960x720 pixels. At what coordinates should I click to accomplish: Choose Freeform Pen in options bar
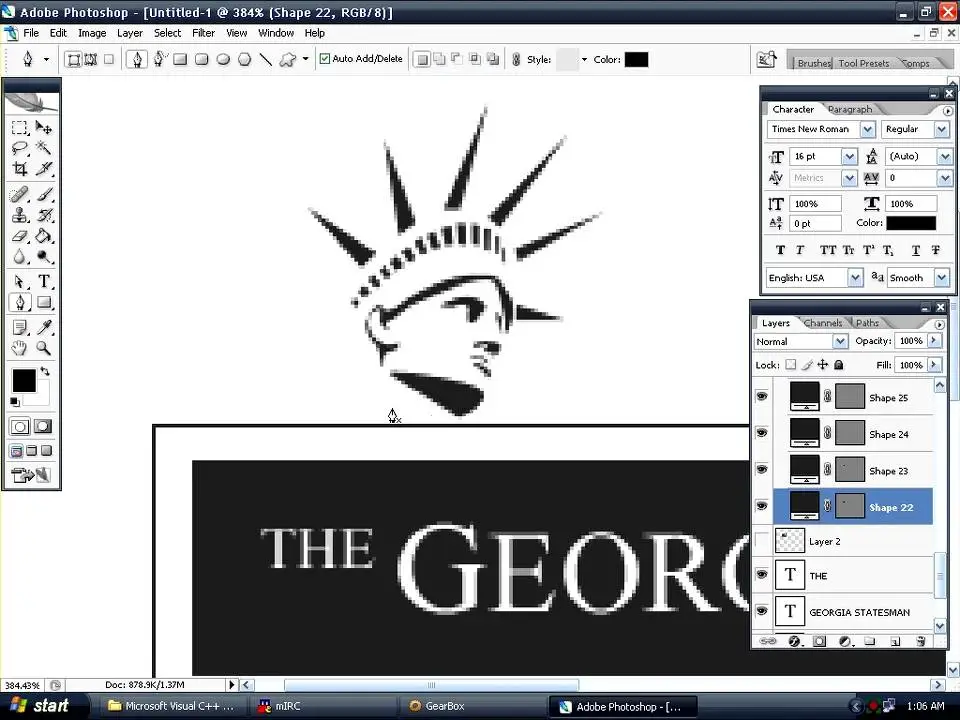point(160,59)
